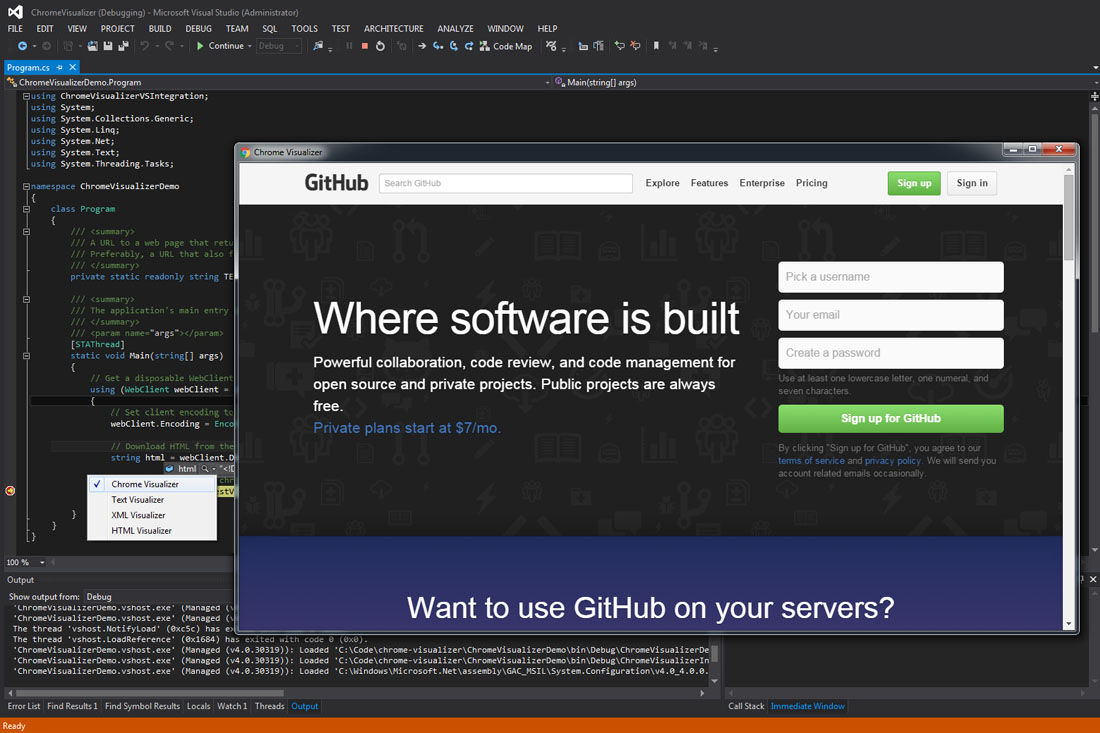This screenshot has height=733, width=1100.
Task: Click the Pricing link on GitHub
Action: [x=812, y=183]
